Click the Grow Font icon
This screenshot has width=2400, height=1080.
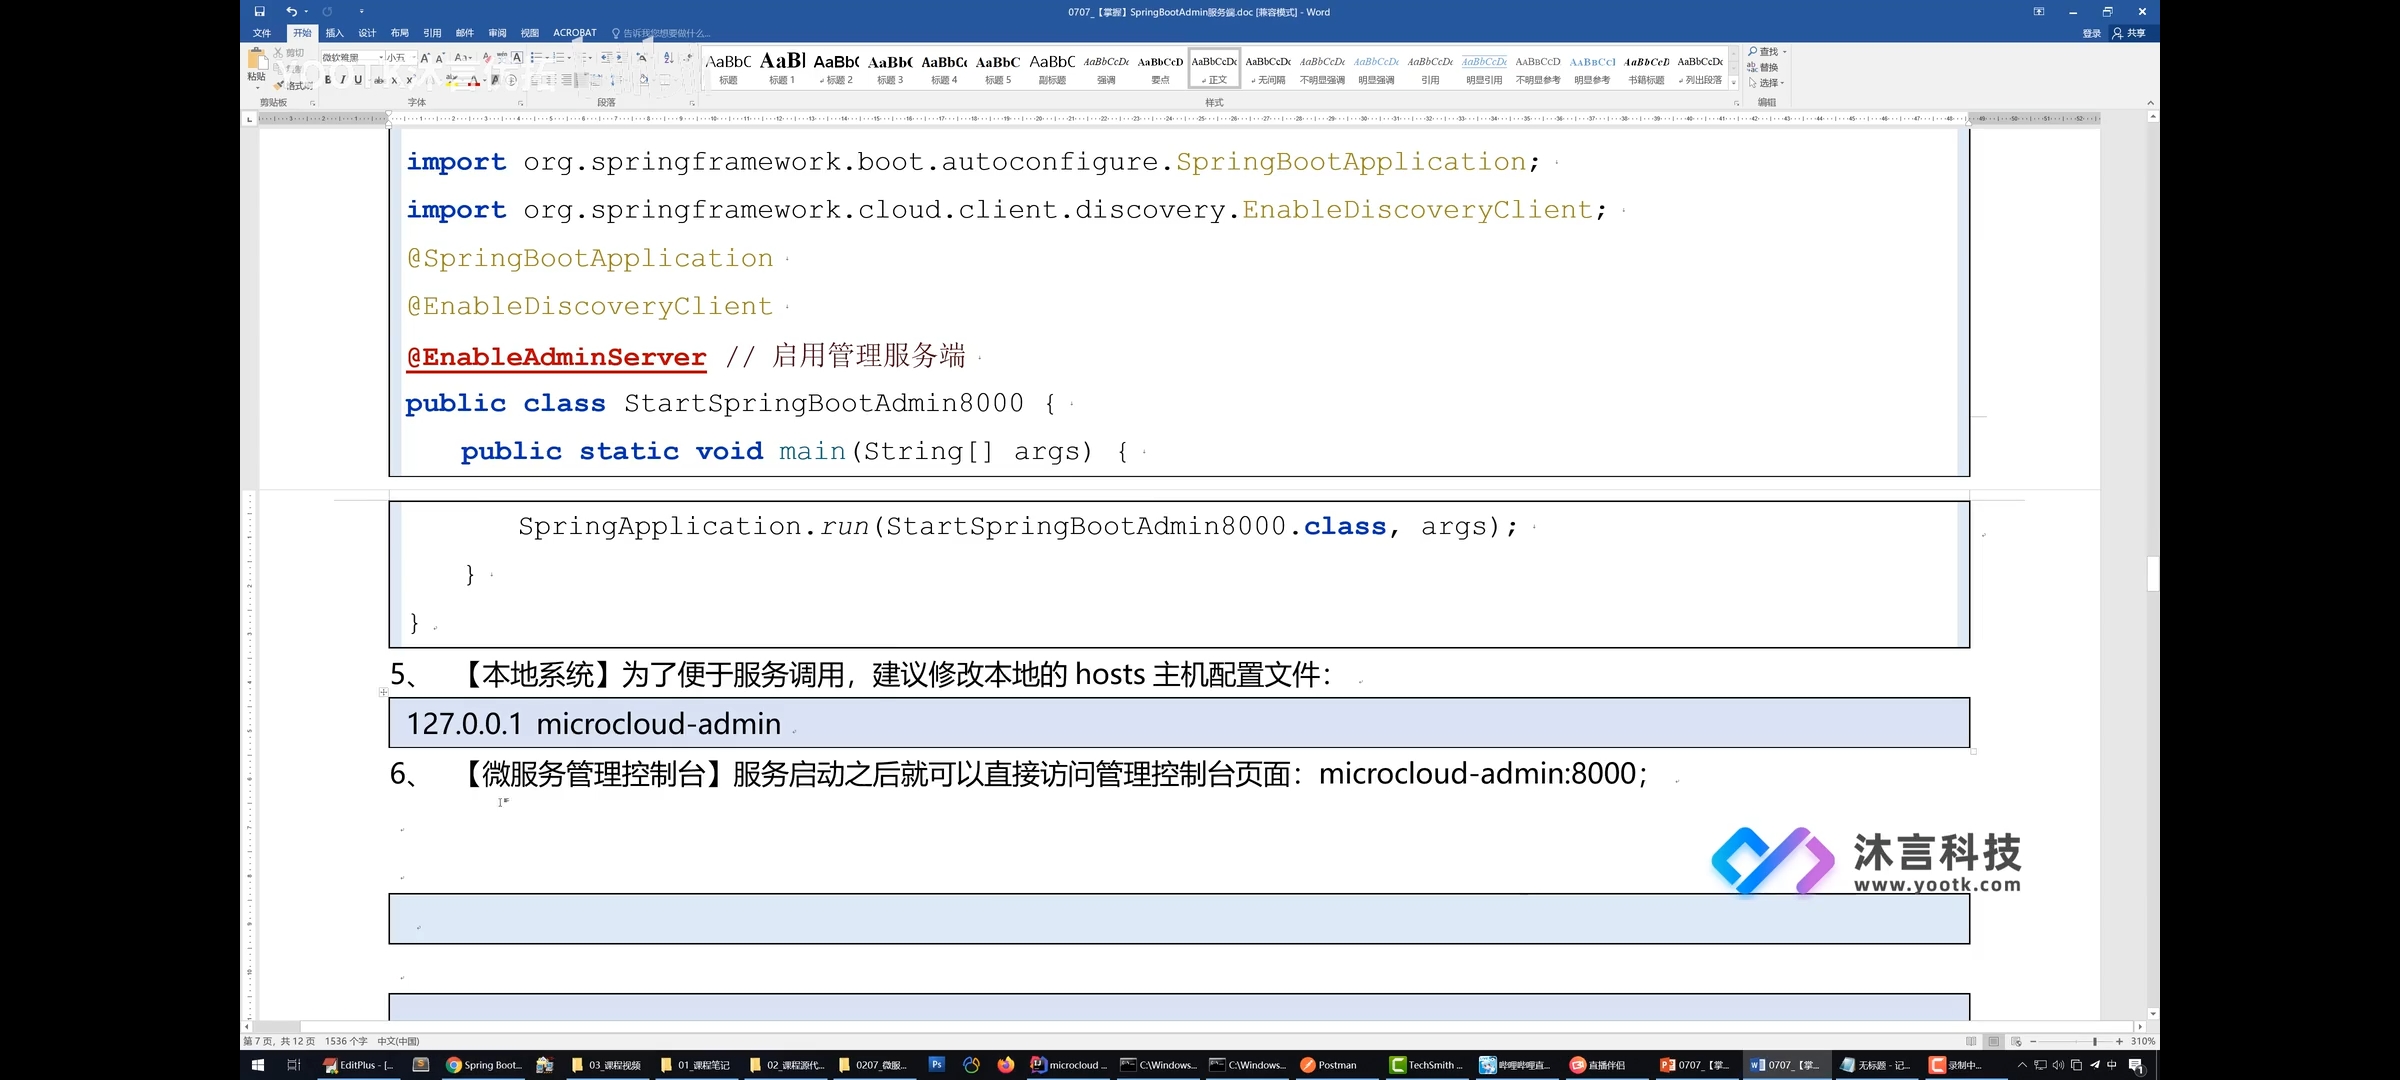point(425,57)
